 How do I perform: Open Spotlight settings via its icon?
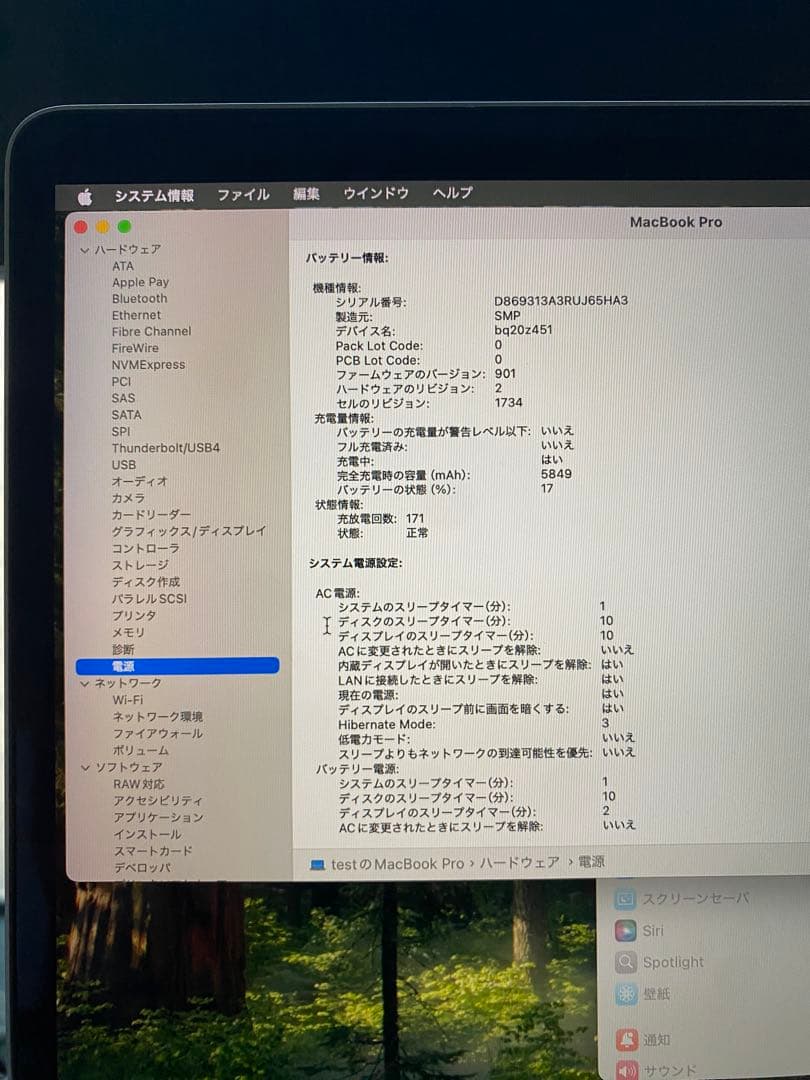(625, 962)
